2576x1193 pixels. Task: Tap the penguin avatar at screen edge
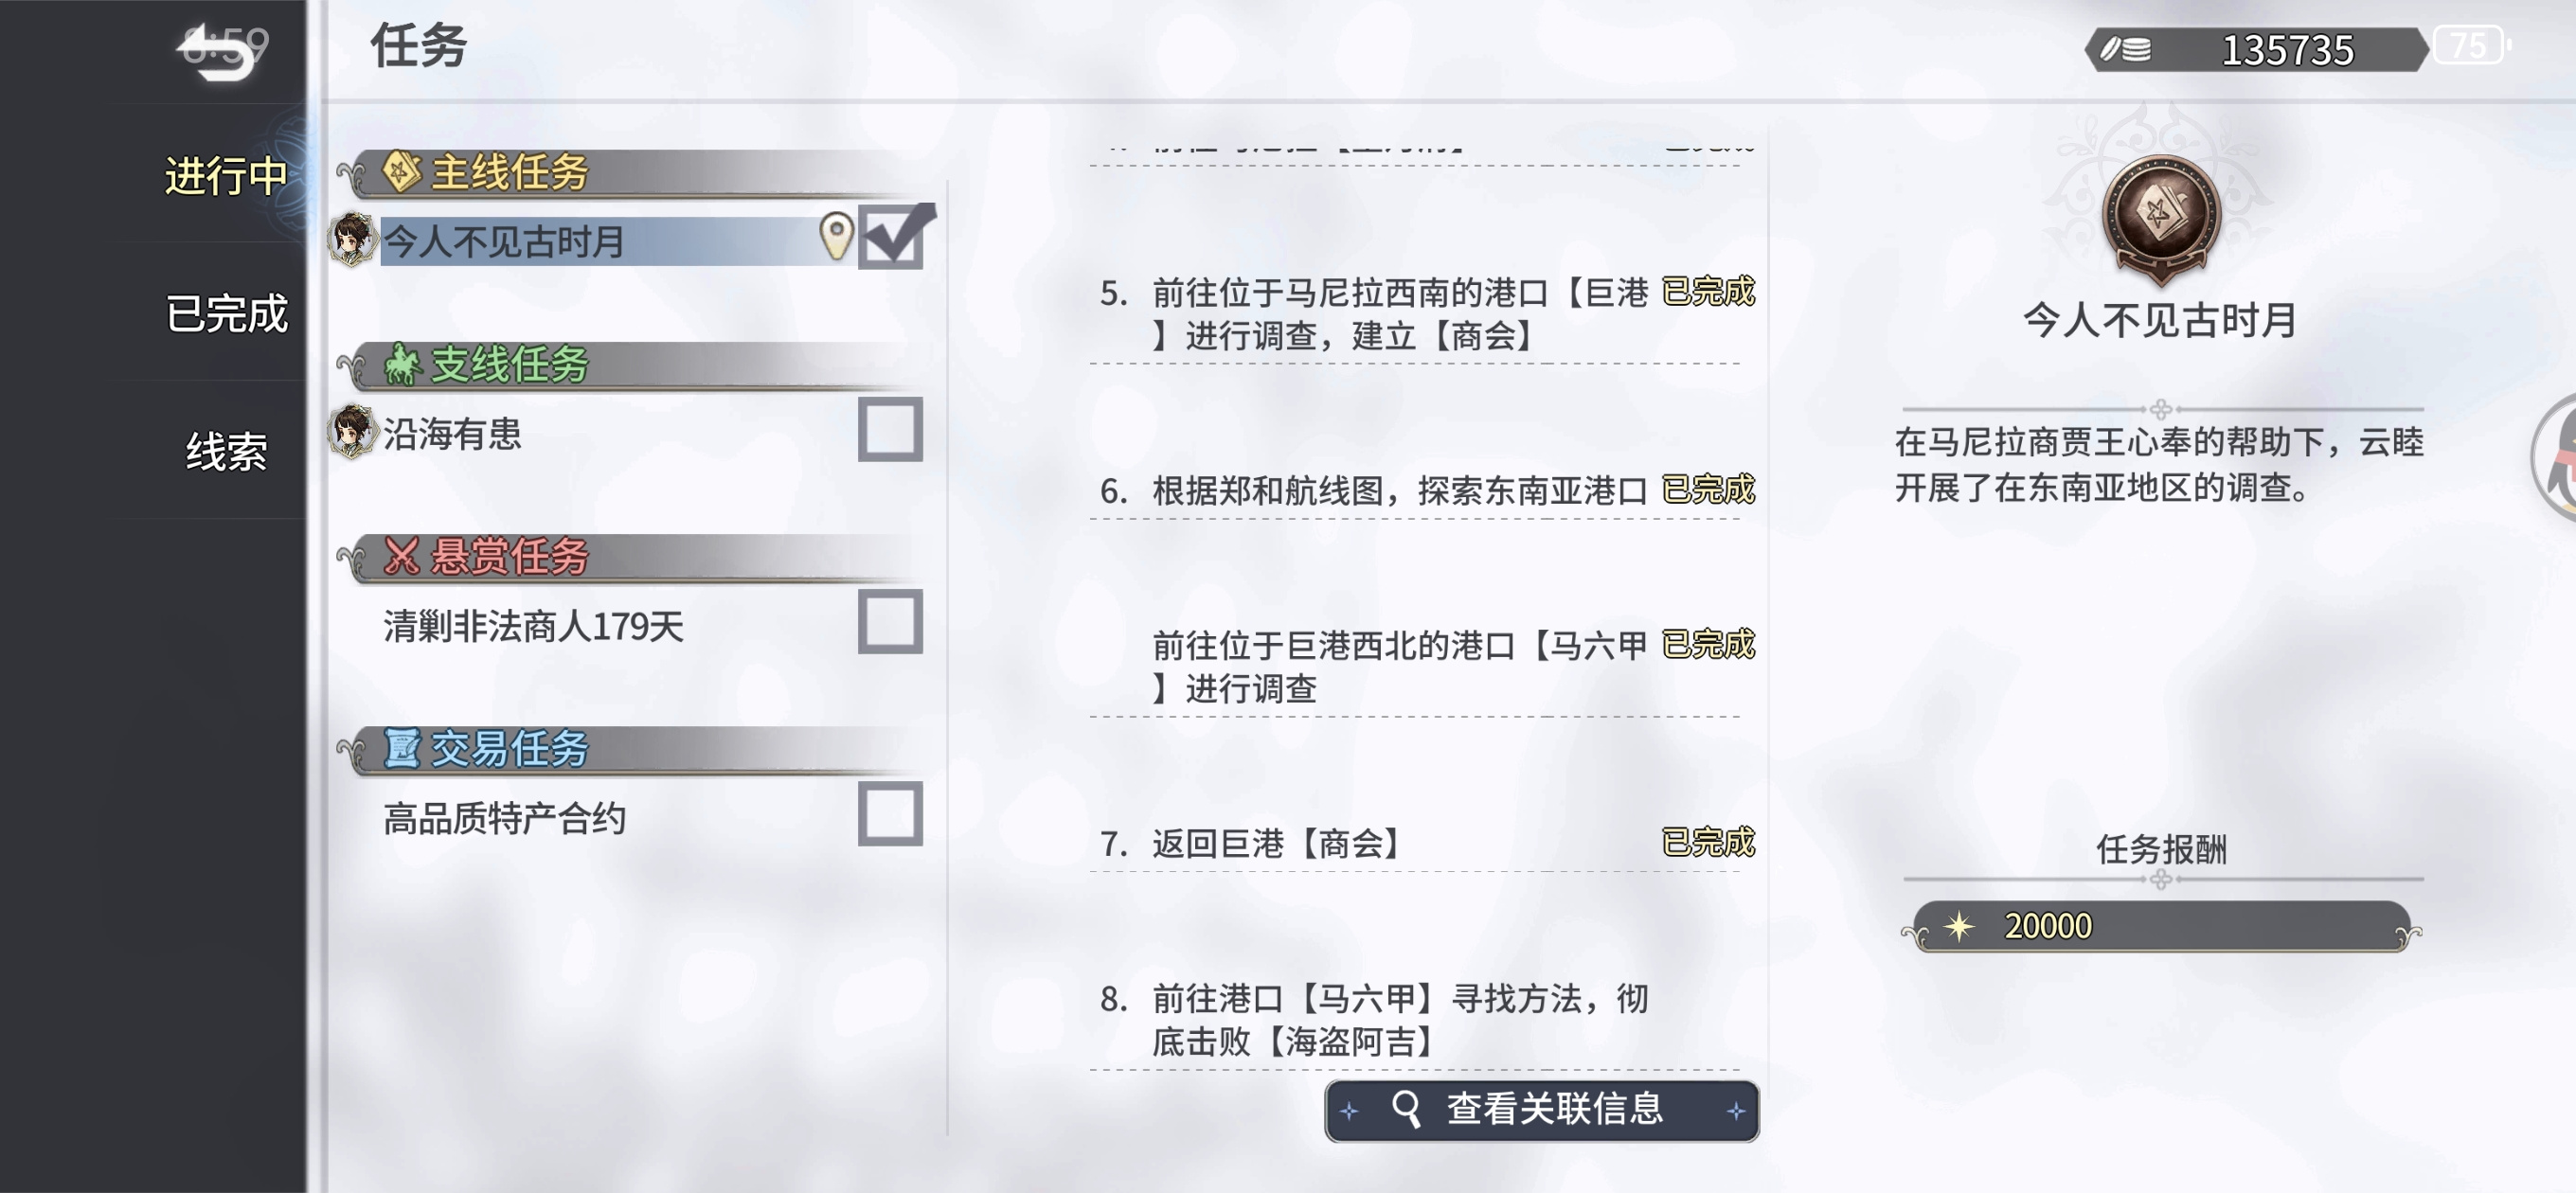(x=2555, y=457)
